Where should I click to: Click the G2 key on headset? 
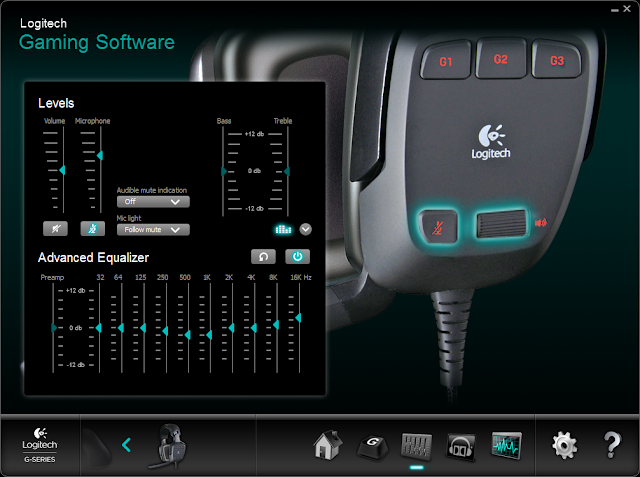pos(501,59)
